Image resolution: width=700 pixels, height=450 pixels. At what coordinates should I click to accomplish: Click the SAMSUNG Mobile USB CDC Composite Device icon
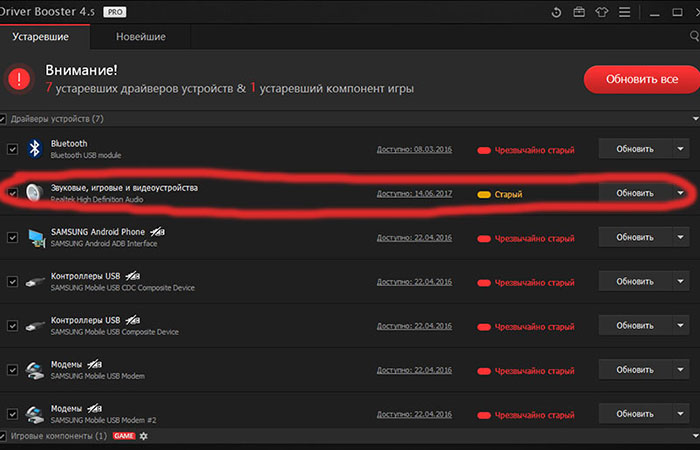pyautogui.click(x=35, y=282)
